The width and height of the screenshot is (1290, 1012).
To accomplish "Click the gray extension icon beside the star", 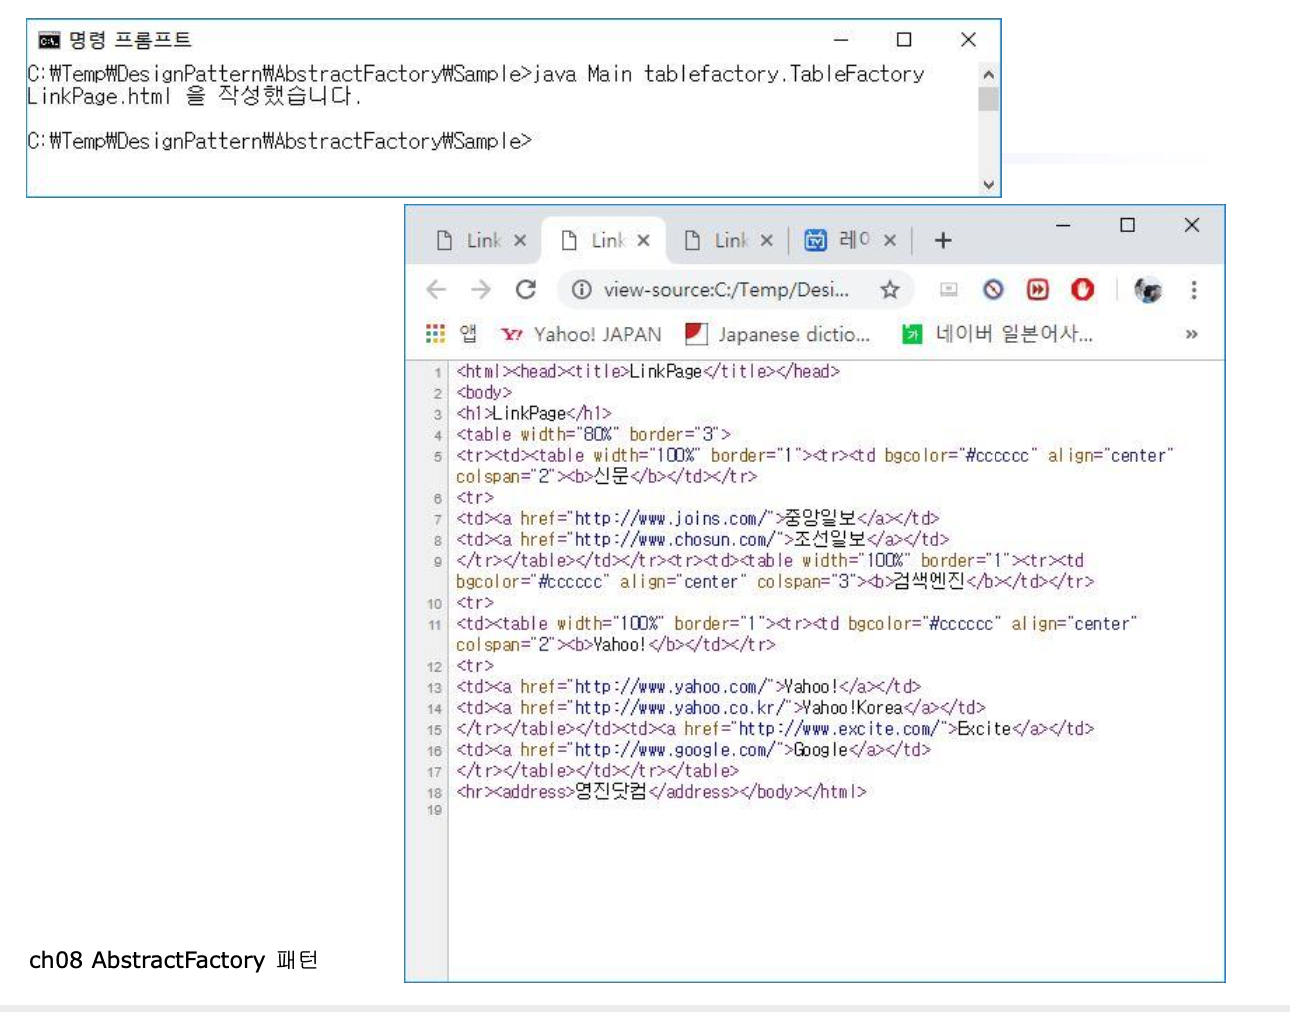I will pyautogui.click(x=949, y=290).
